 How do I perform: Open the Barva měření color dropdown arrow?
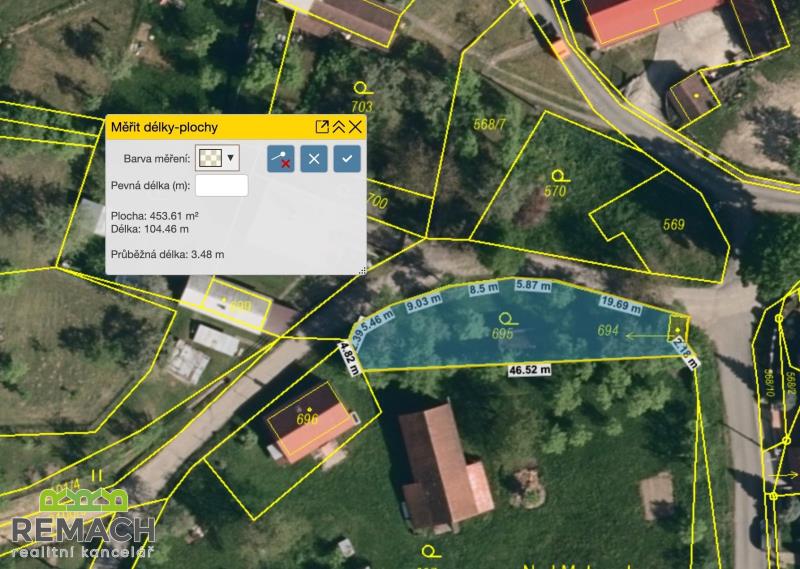pyautogui.click(x=232, y=157)
